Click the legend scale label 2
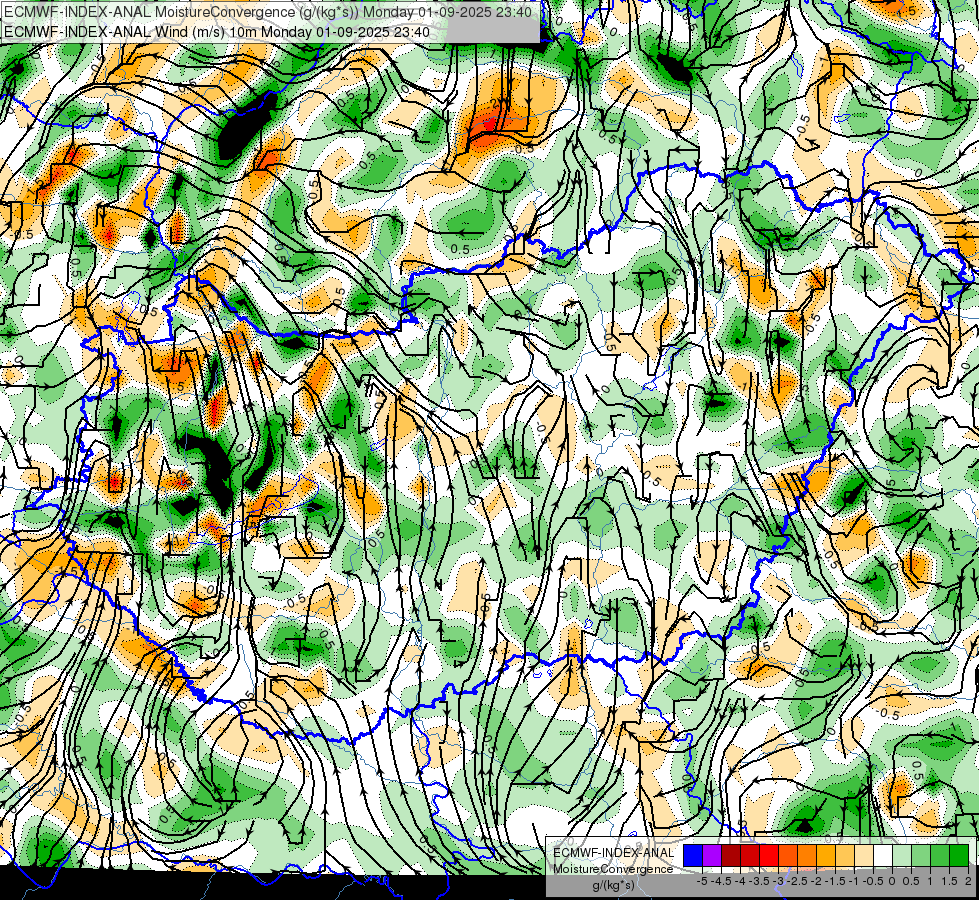Image resolution: width=979 pixels, height=900 pixels. 968,881
